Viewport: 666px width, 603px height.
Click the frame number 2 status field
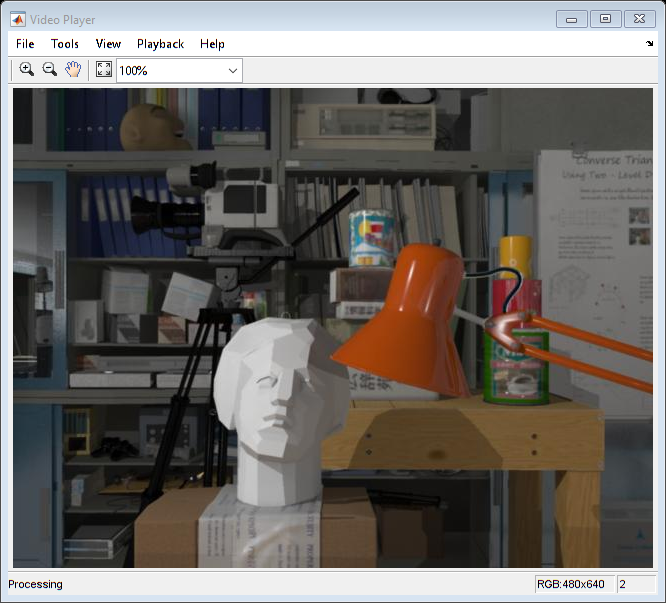pyautogui.click(x=635, y=584)
